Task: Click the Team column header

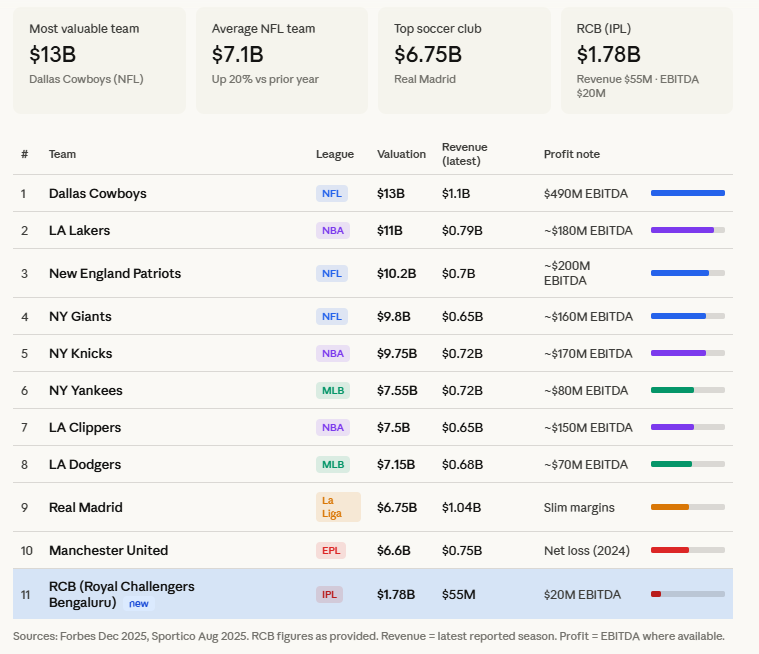Action: (62, 154)
